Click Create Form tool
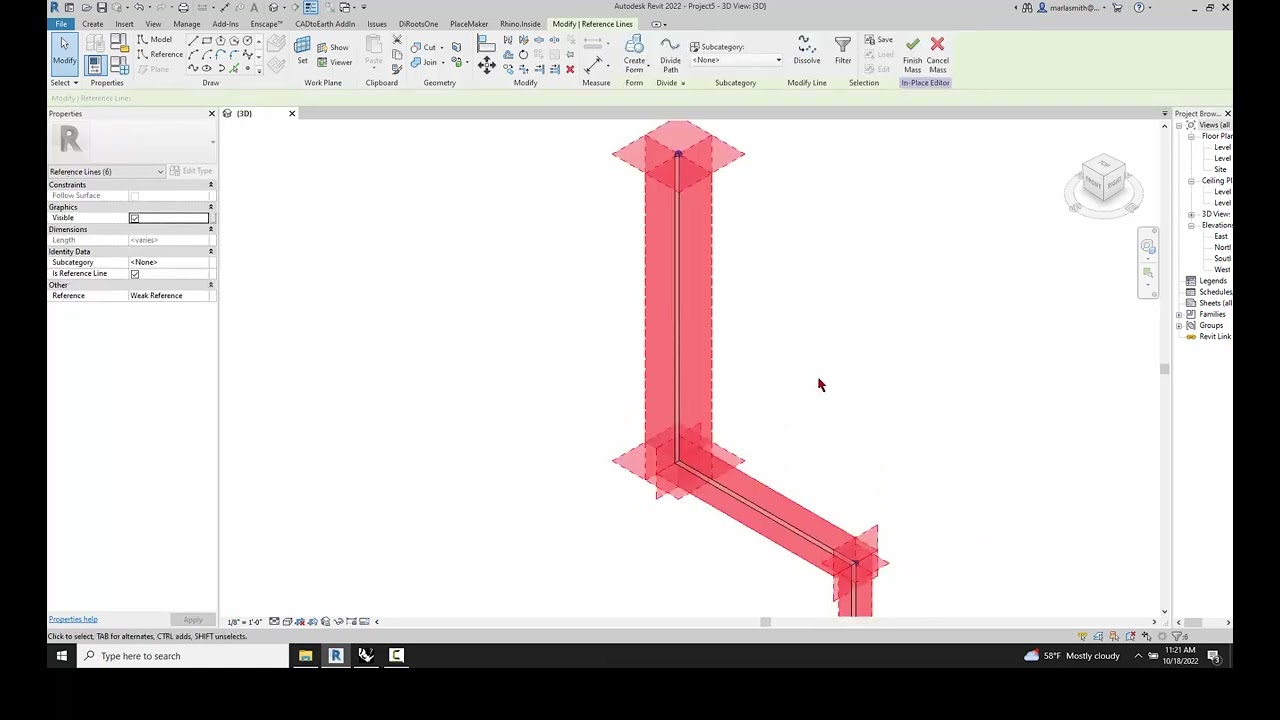Image resolution: width=1280 pixels, height=720 pixels. [634, 55]
